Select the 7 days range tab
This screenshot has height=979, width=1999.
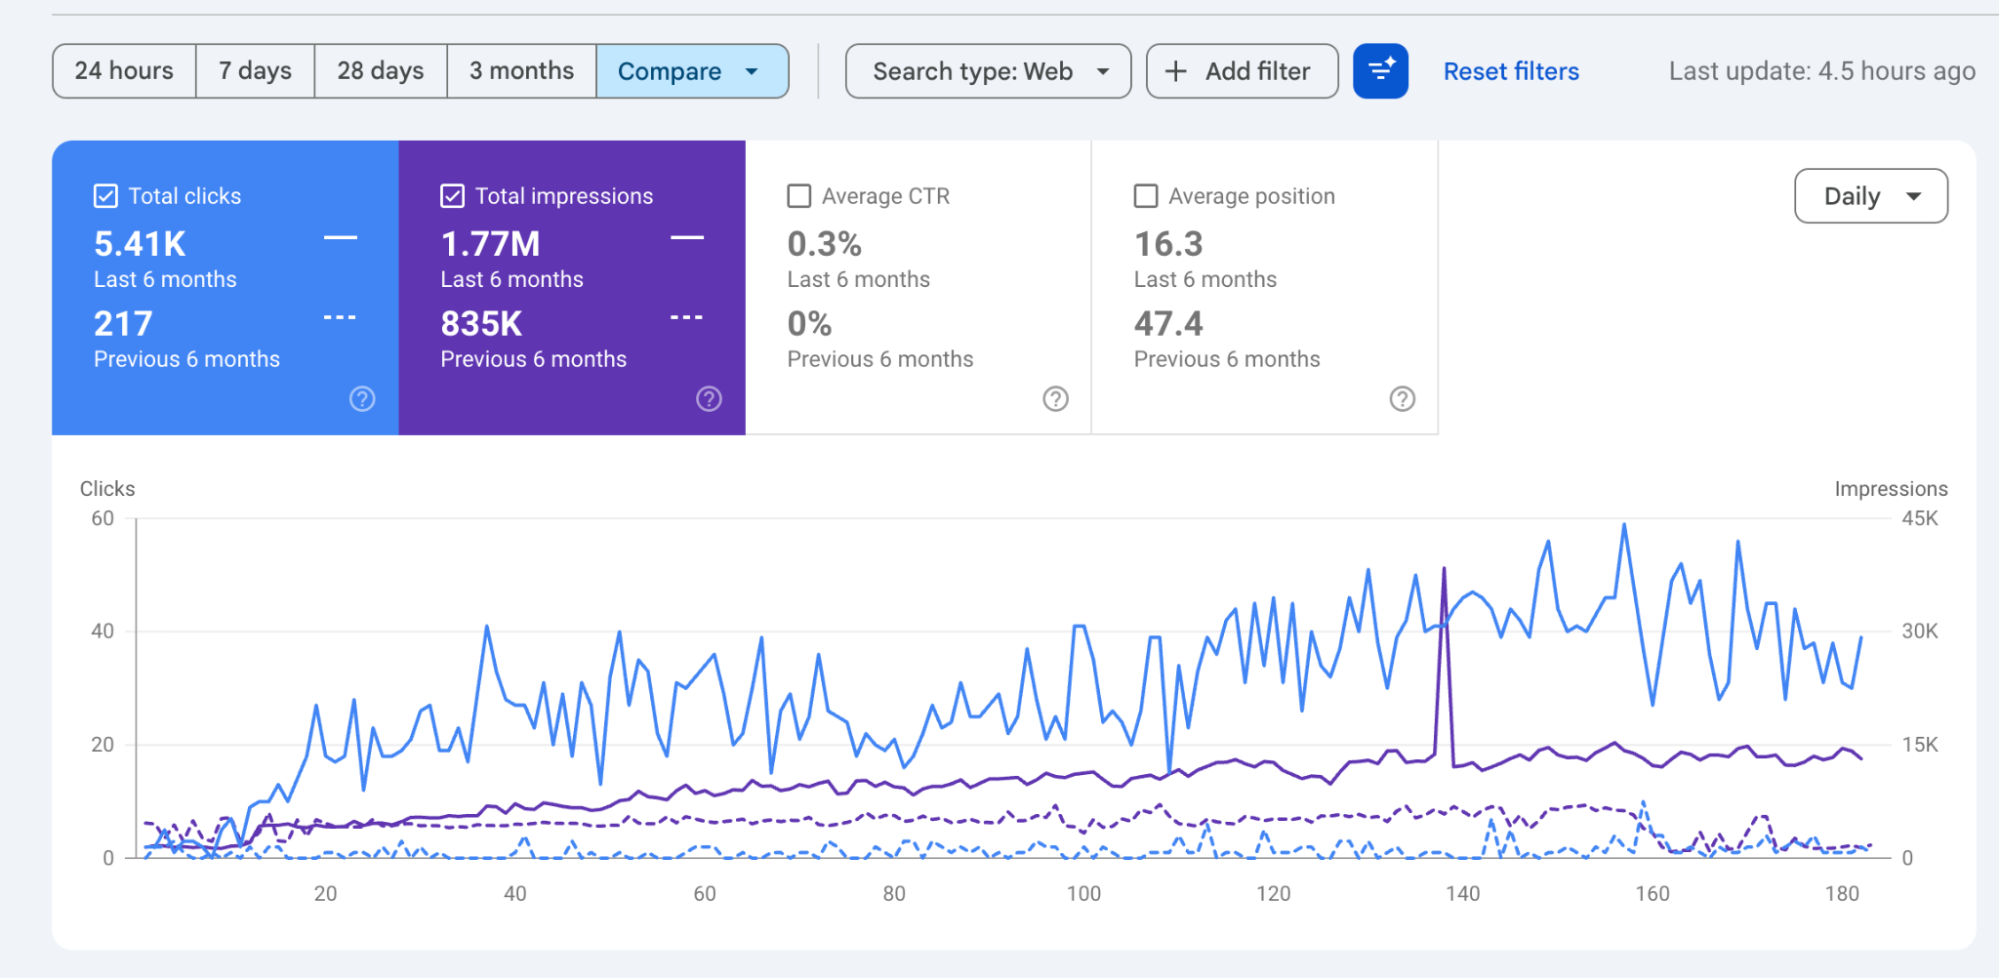tap(255, 71)
